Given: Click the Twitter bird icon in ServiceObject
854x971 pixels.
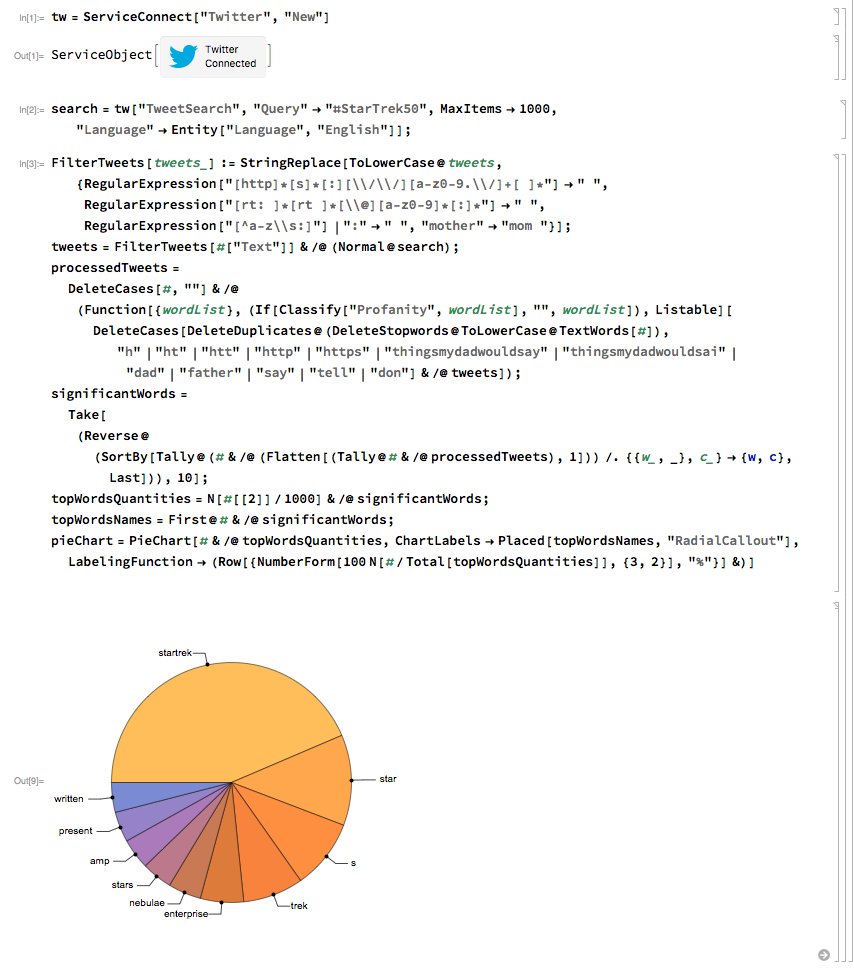Looking at the screenshot, I should 183,56.
